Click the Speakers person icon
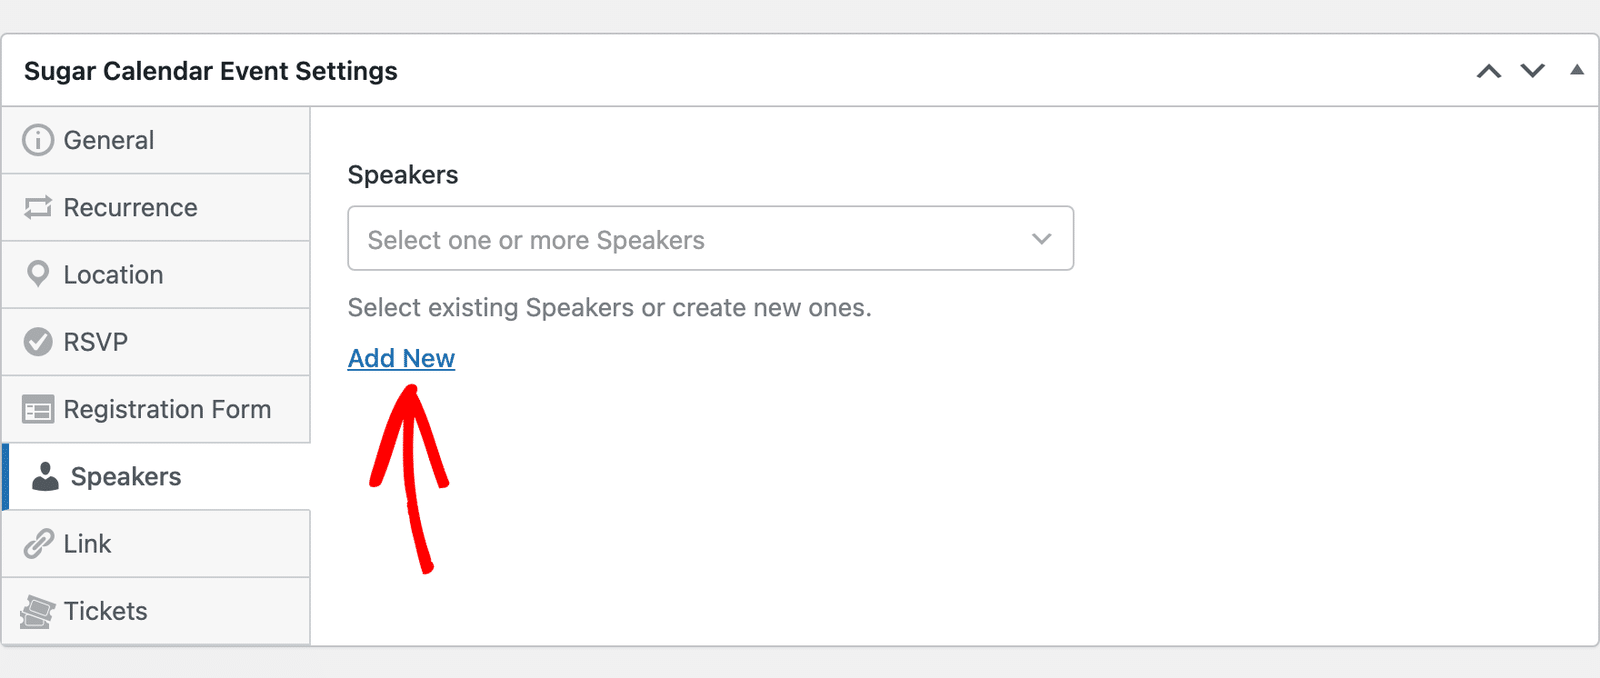Viewport: 1600px width, 678px height. 45,476
